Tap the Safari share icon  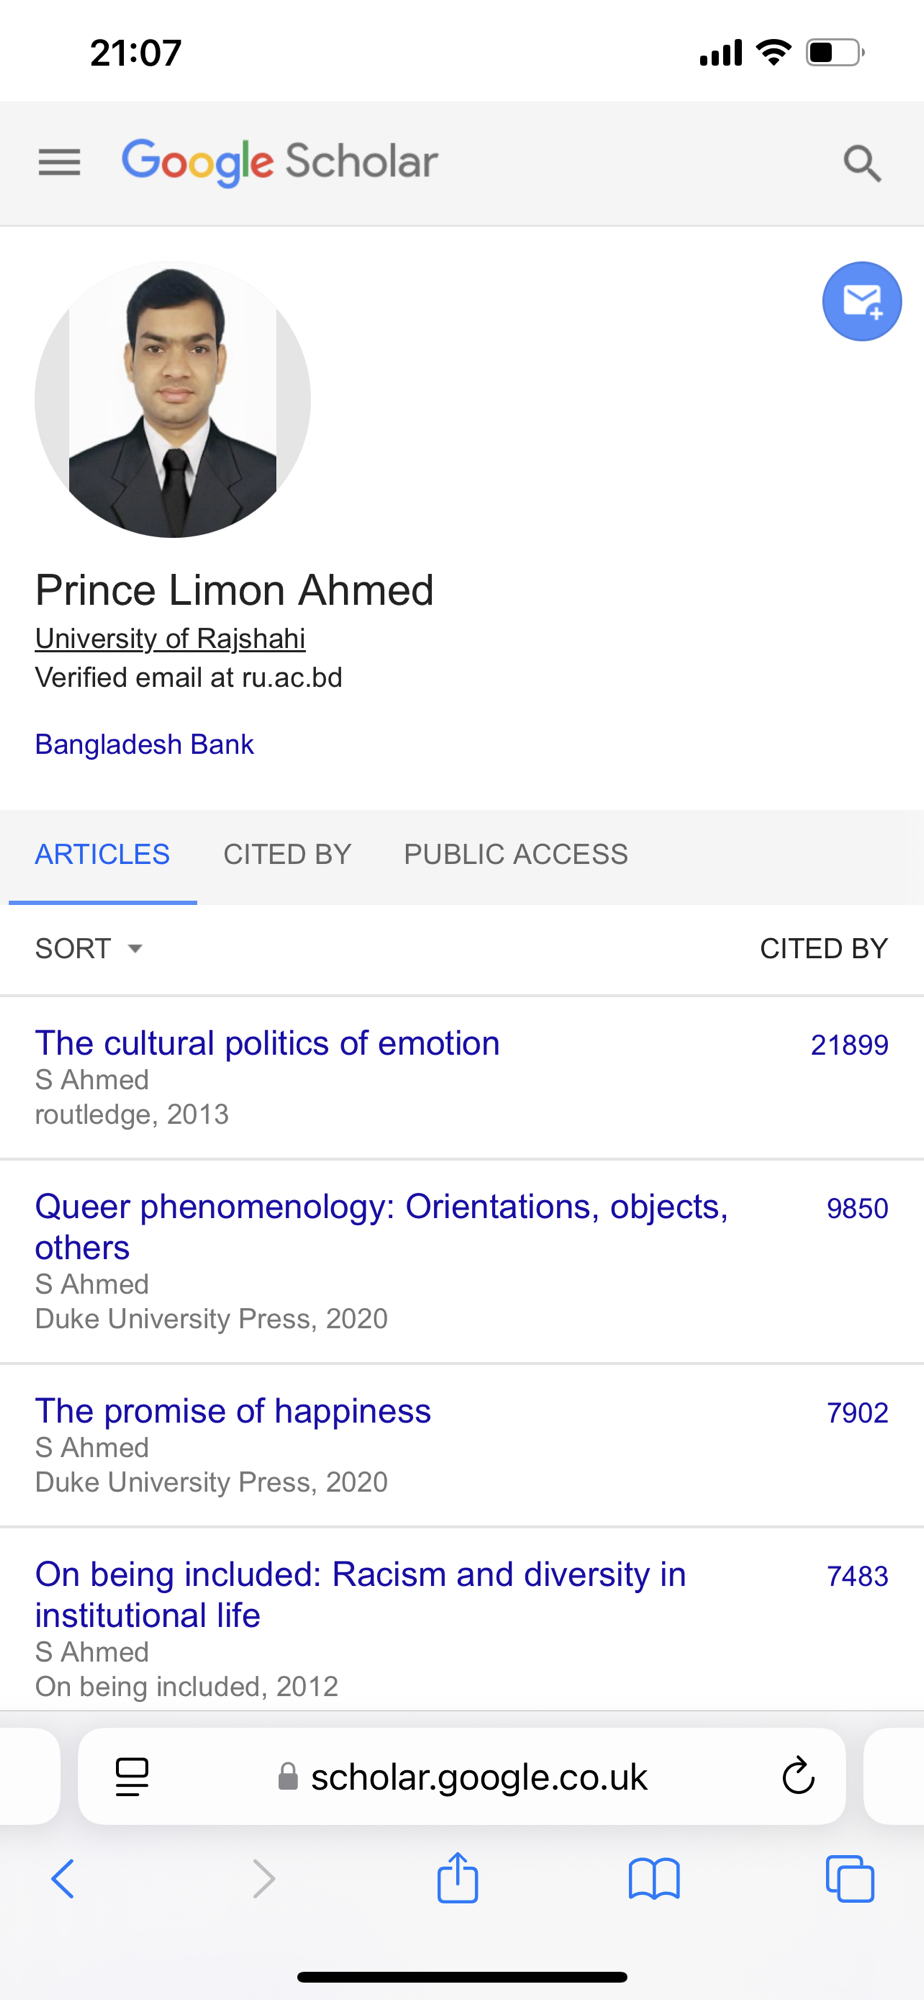click(x=458, y=1877)
